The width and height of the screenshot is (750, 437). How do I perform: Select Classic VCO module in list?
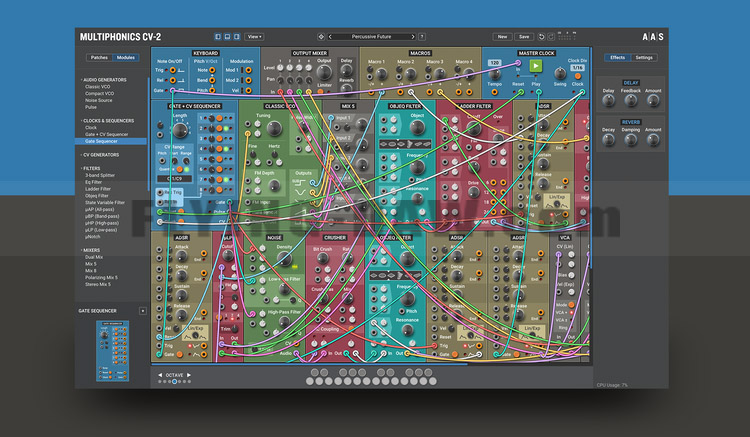click(98, 87)
